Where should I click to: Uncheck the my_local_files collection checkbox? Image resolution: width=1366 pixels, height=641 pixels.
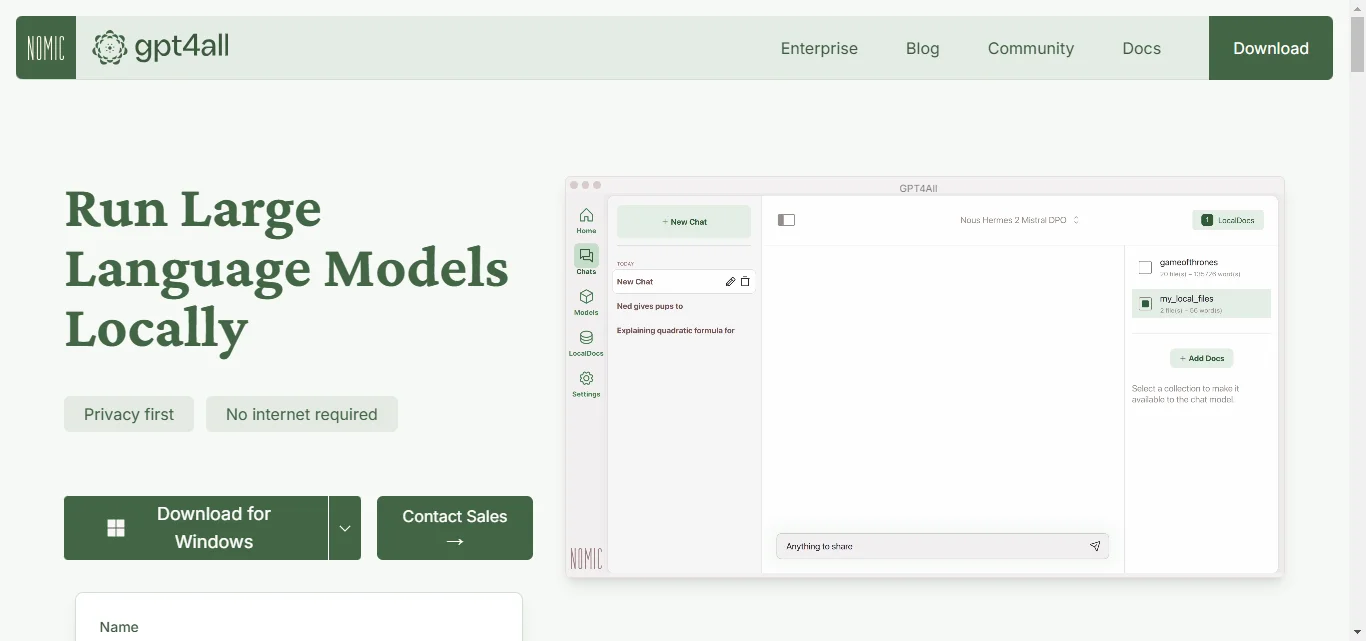point(1145,304)
